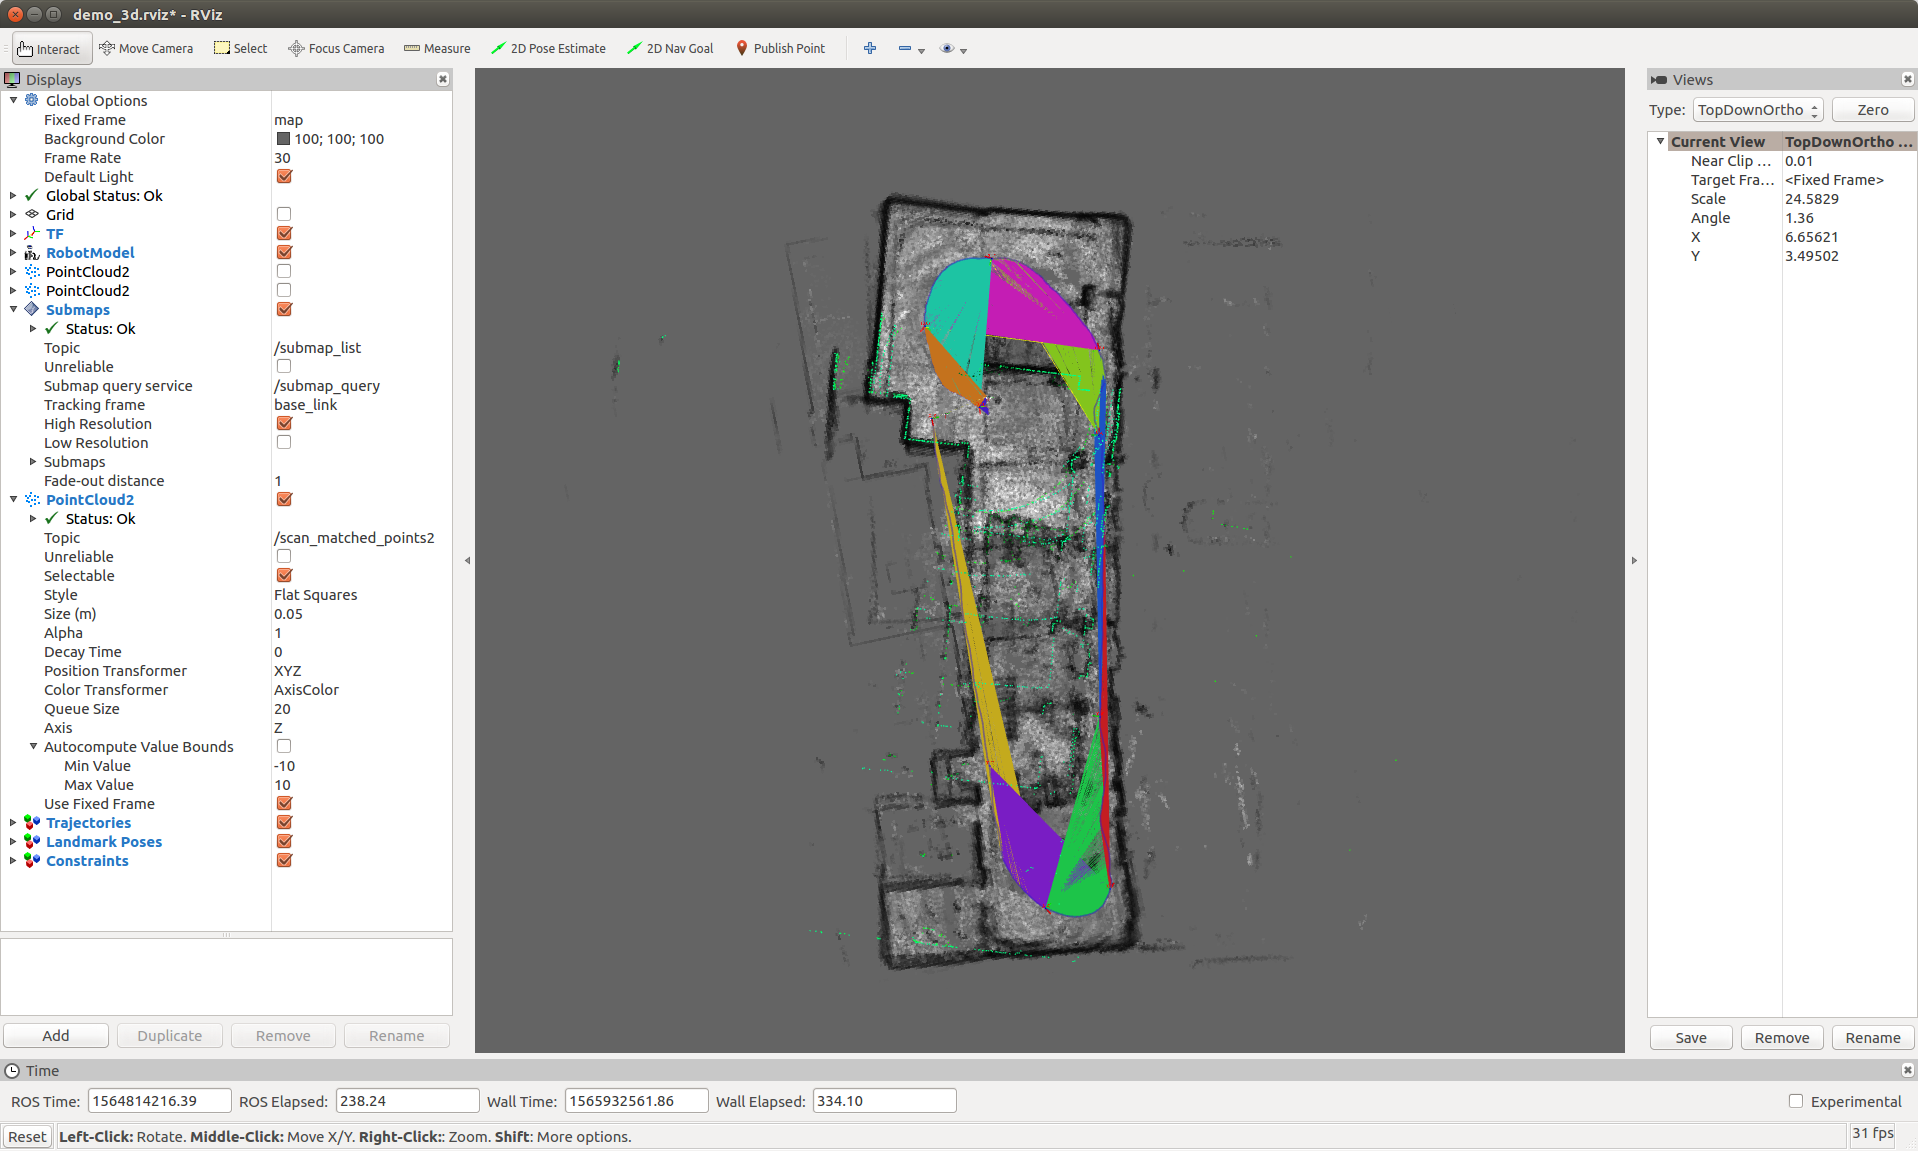Select the Measure tool
Screen dimensions: 1918x1151
pos(436,48)
